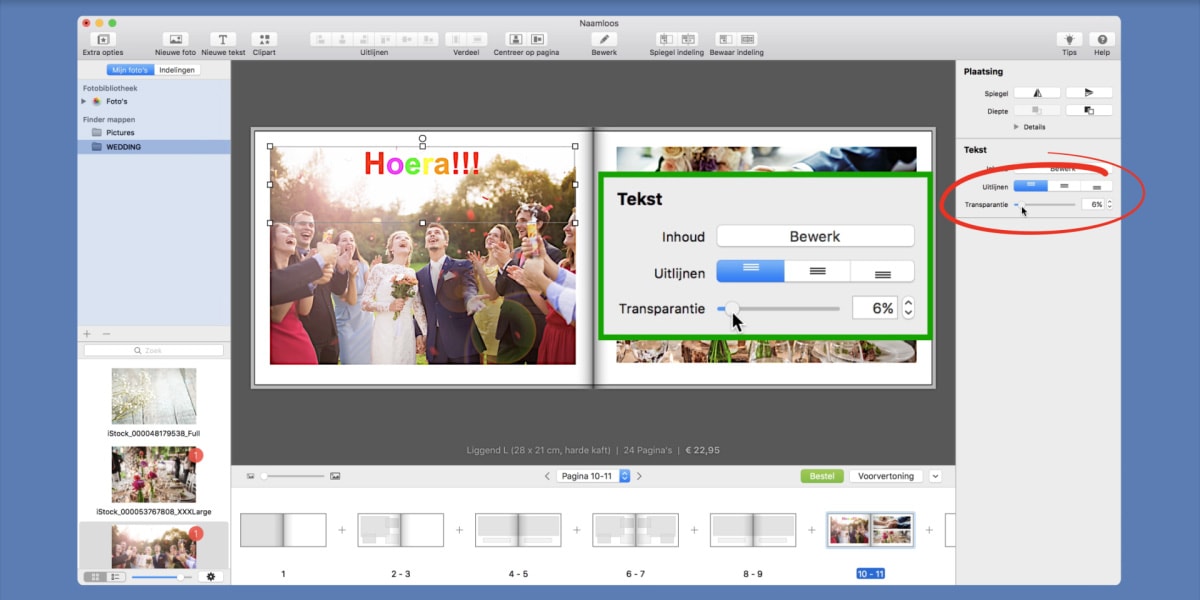Click the Transparantie value stepper arrows
Viewport: 1200px width, 600px height.
pos(1109,204)
